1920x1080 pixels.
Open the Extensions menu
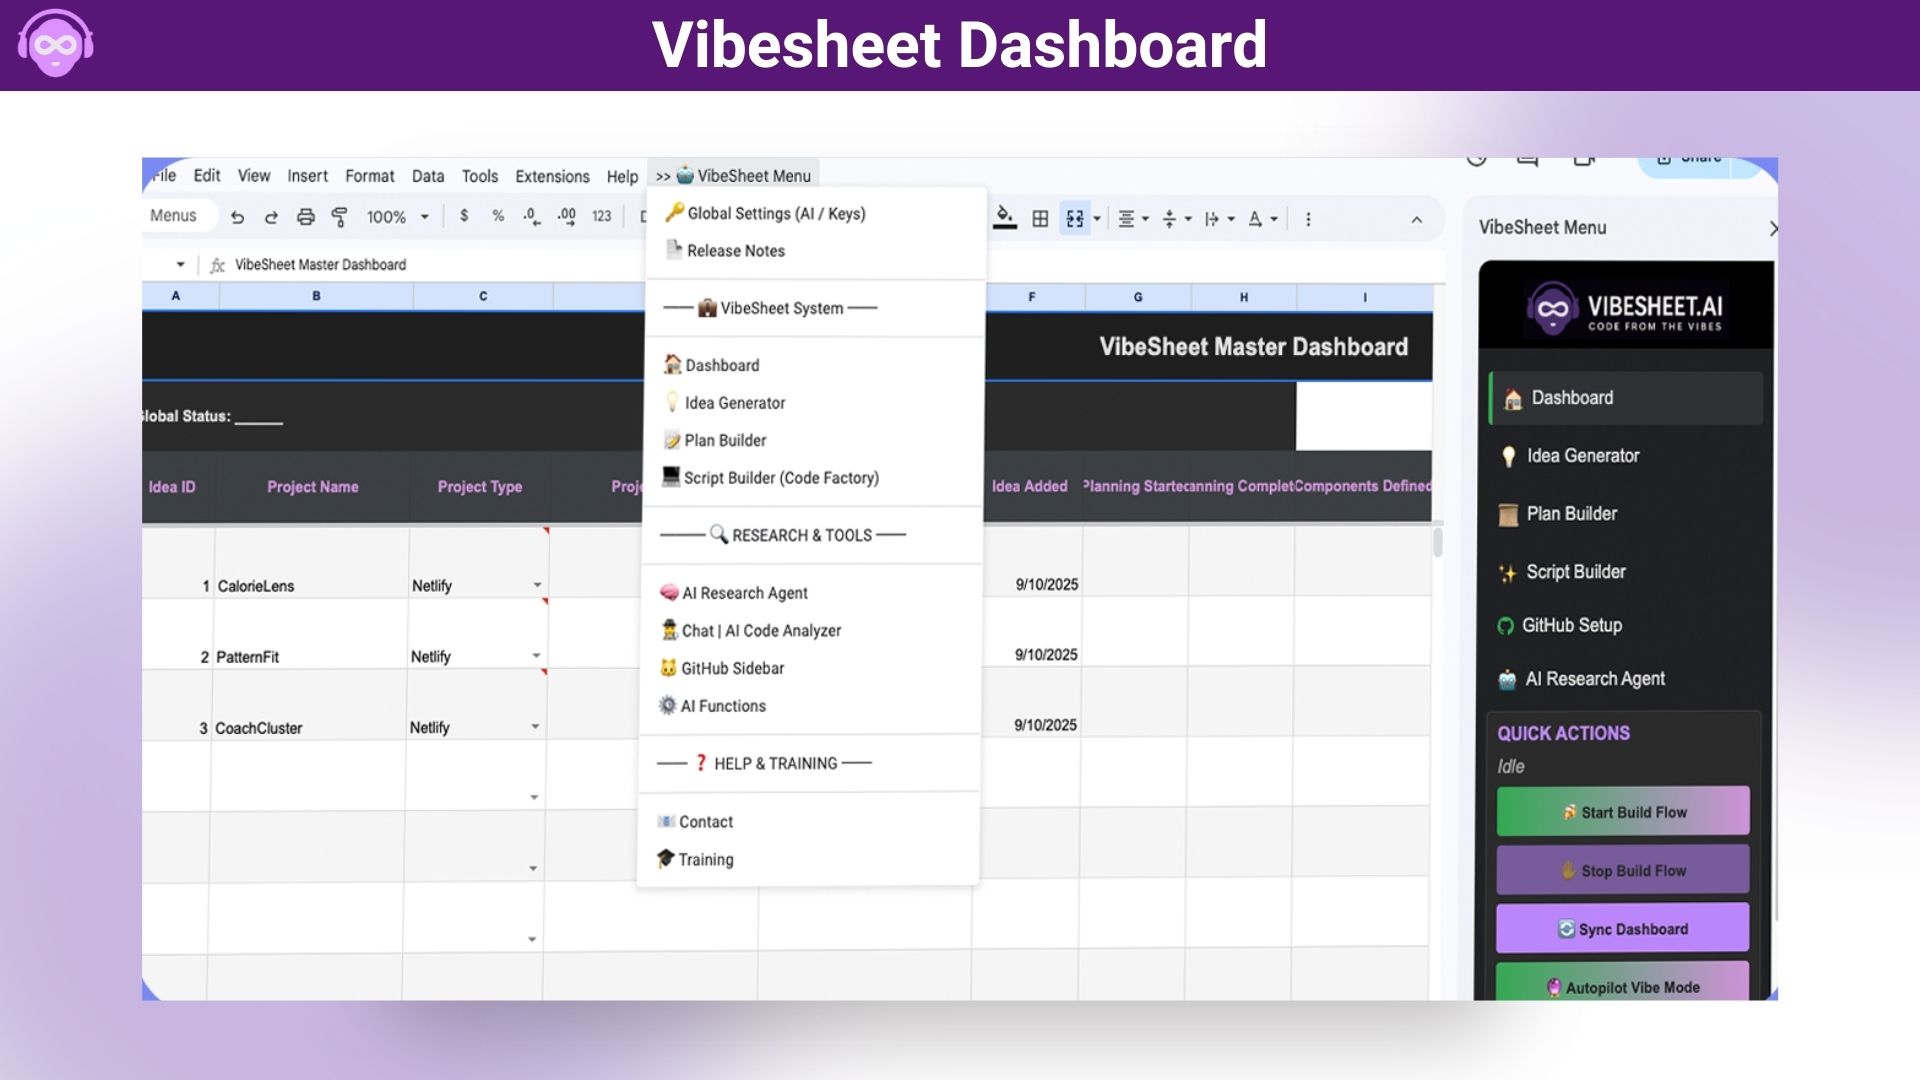click(x=552, y=176)
